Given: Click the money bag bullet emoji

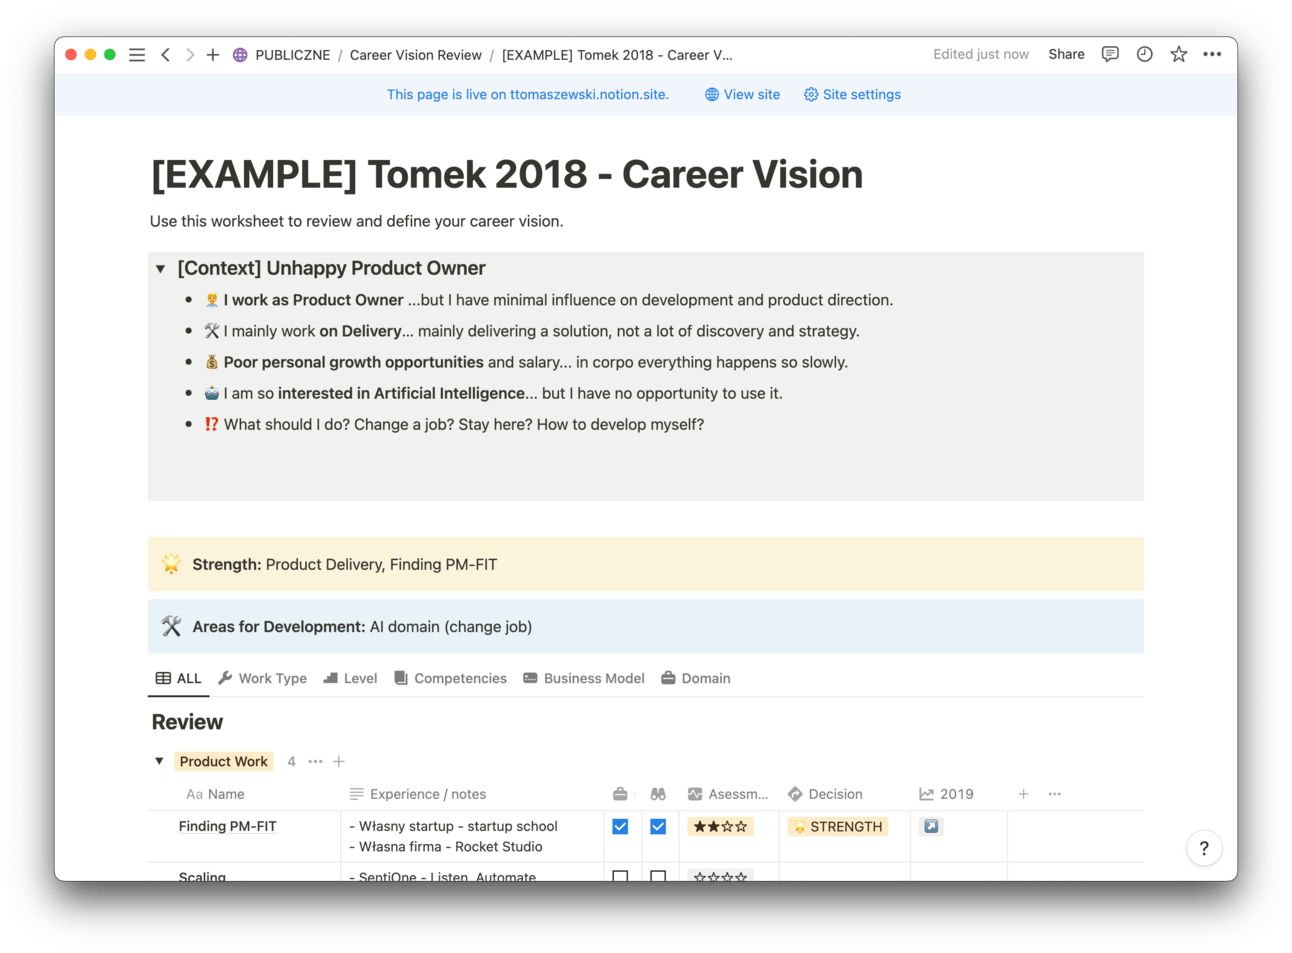Looking at the screenshot, I should tap(212, 362).
